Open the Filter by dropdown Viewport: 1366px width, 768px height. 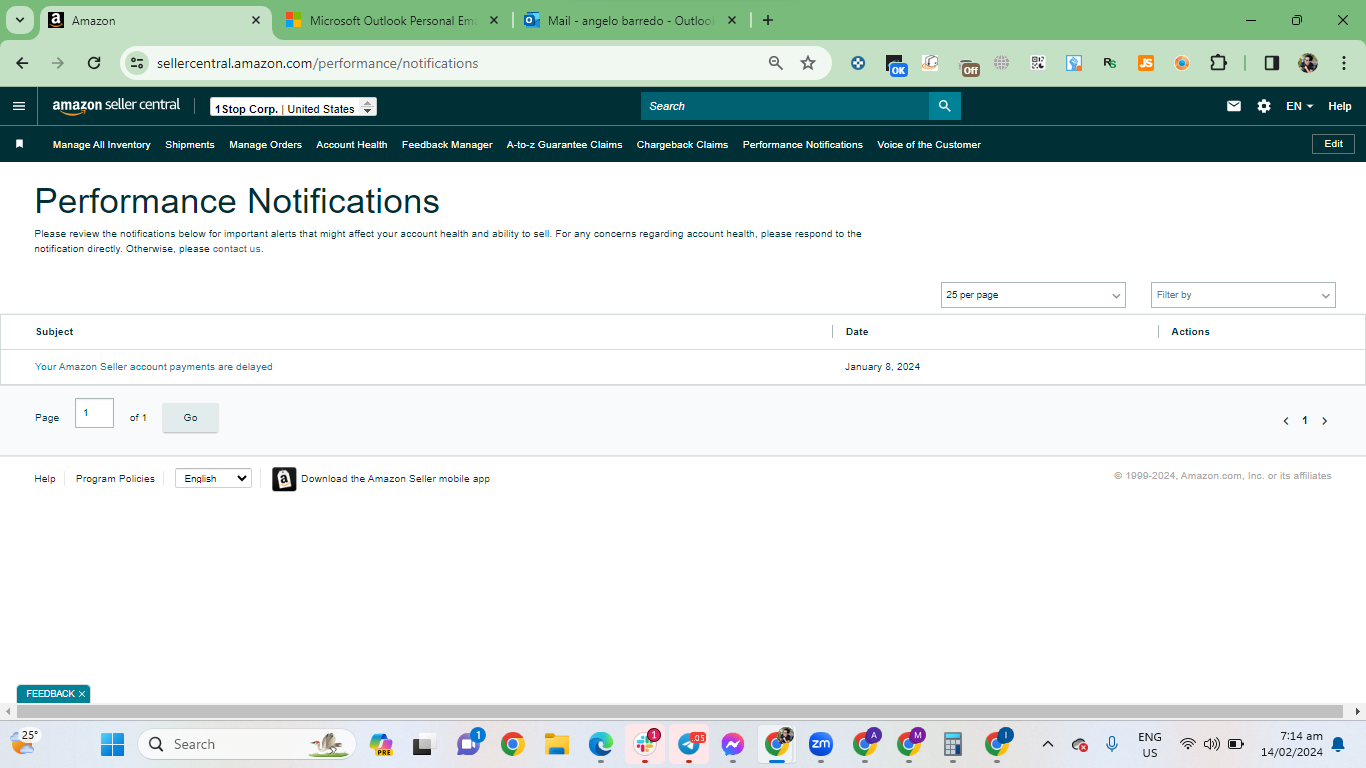pyautogui.click(x=1243, y=295)
